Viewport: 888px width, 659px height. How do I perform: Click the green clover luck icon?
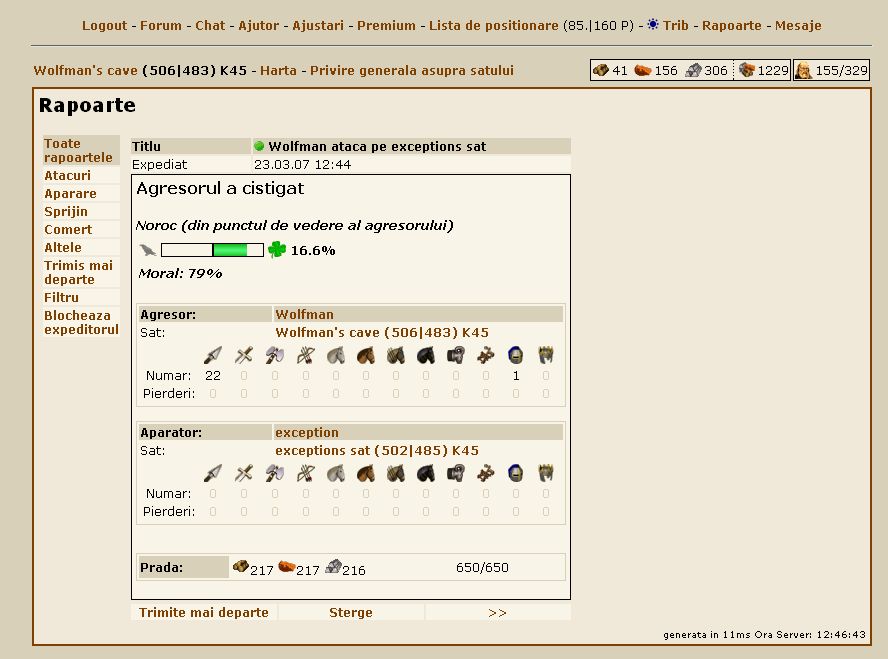[x=277, y=250]
